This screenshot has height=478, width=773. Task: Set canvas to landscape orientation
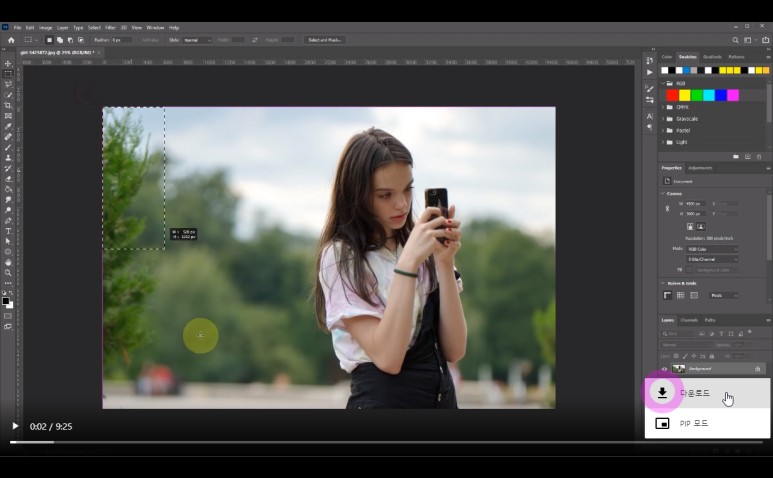pos(701,226)
